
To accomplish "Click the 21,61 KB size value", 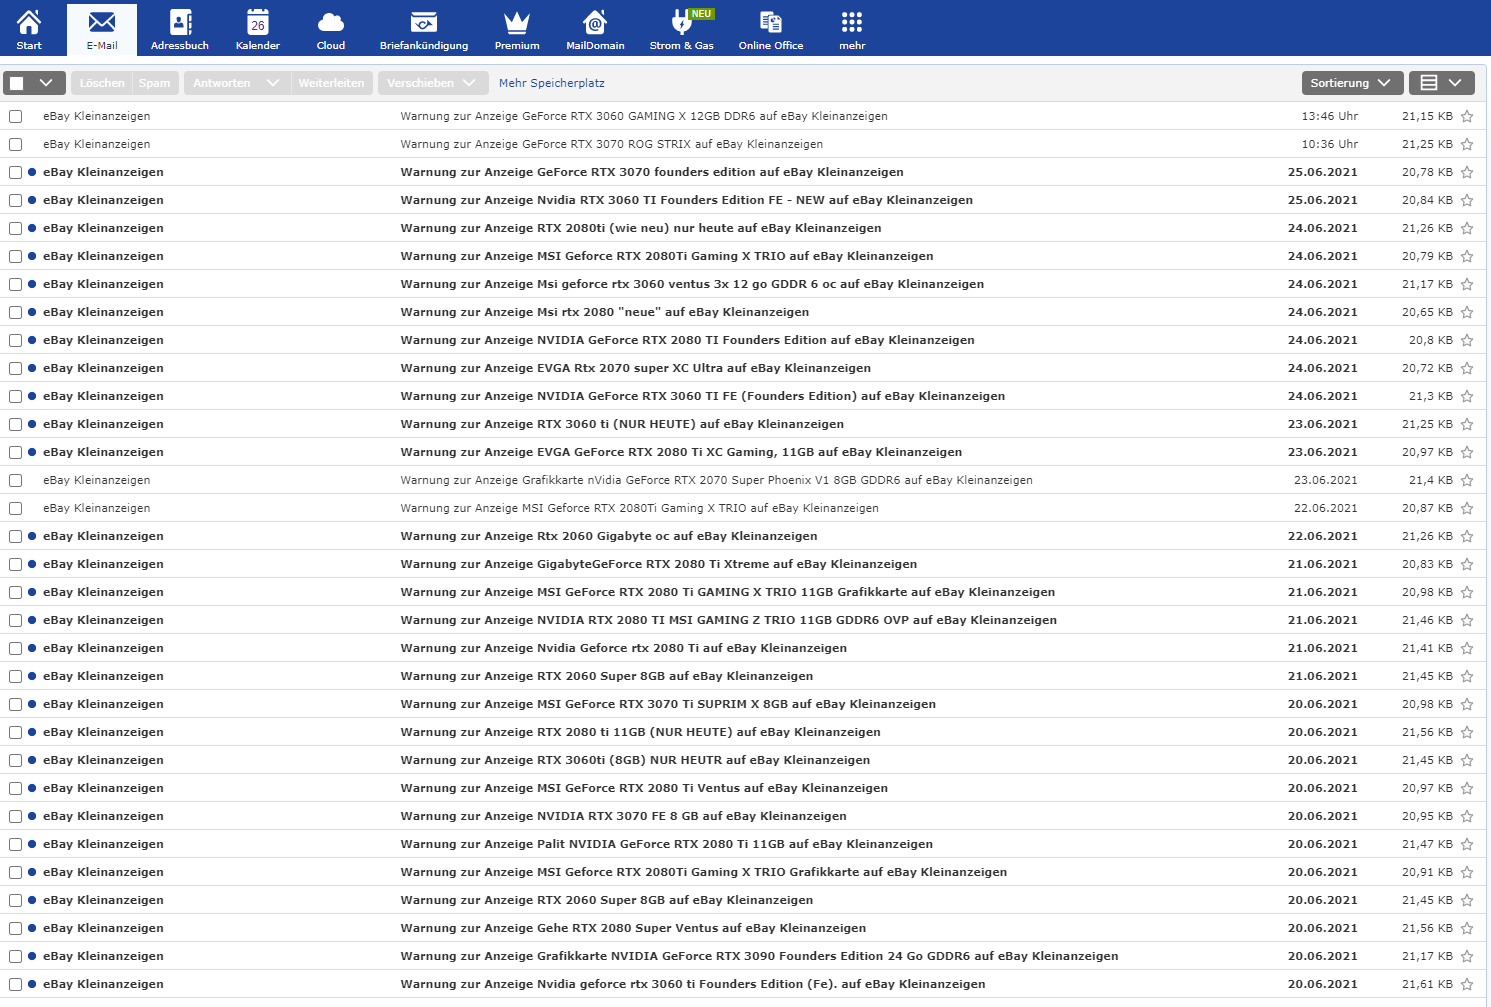I will [1427, 984].
